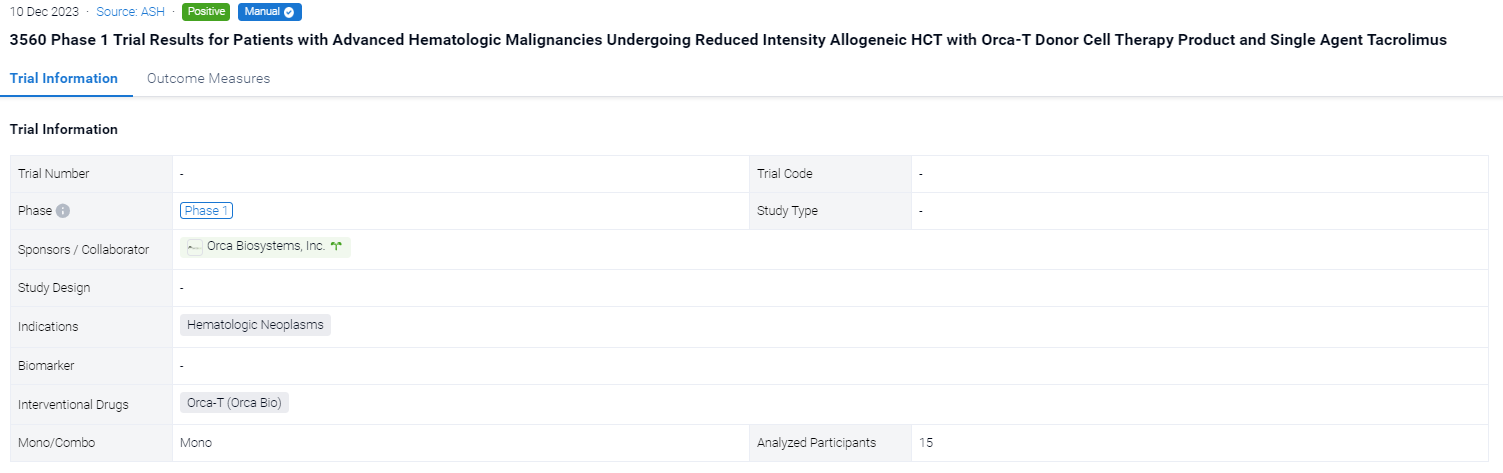Click the Interventional Drugs row label

pos(73,405)
